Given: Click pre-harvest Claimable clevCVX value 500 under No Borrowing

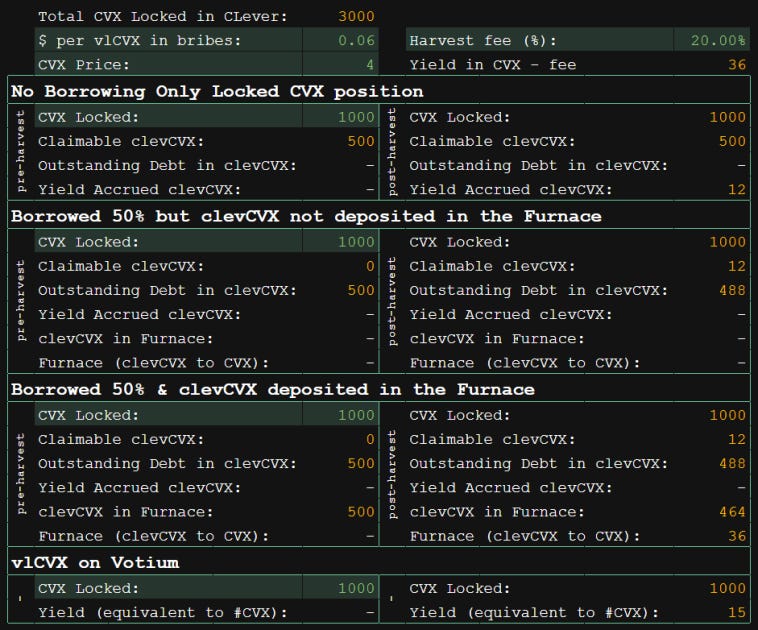Looking at the screenshot, I should (x=361, y=141).
